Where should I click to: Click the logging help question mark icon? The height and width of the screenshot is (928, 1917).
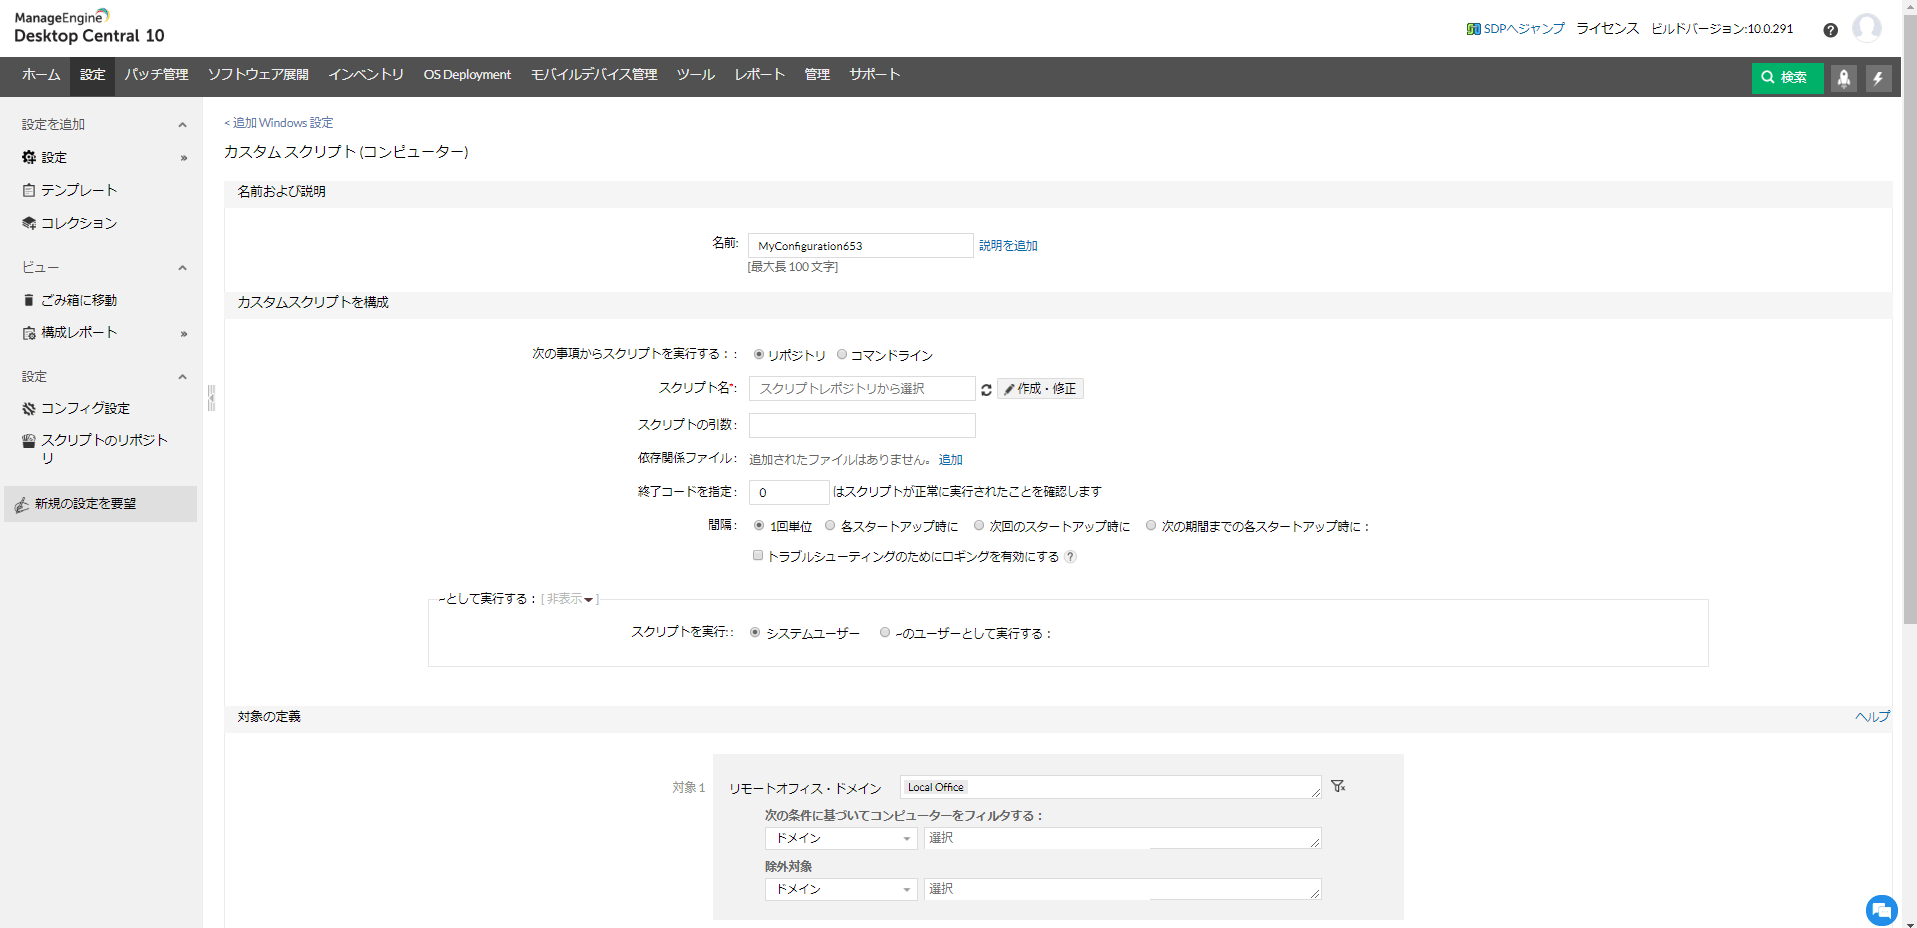pyautogui.click(x=1070, y=557)
